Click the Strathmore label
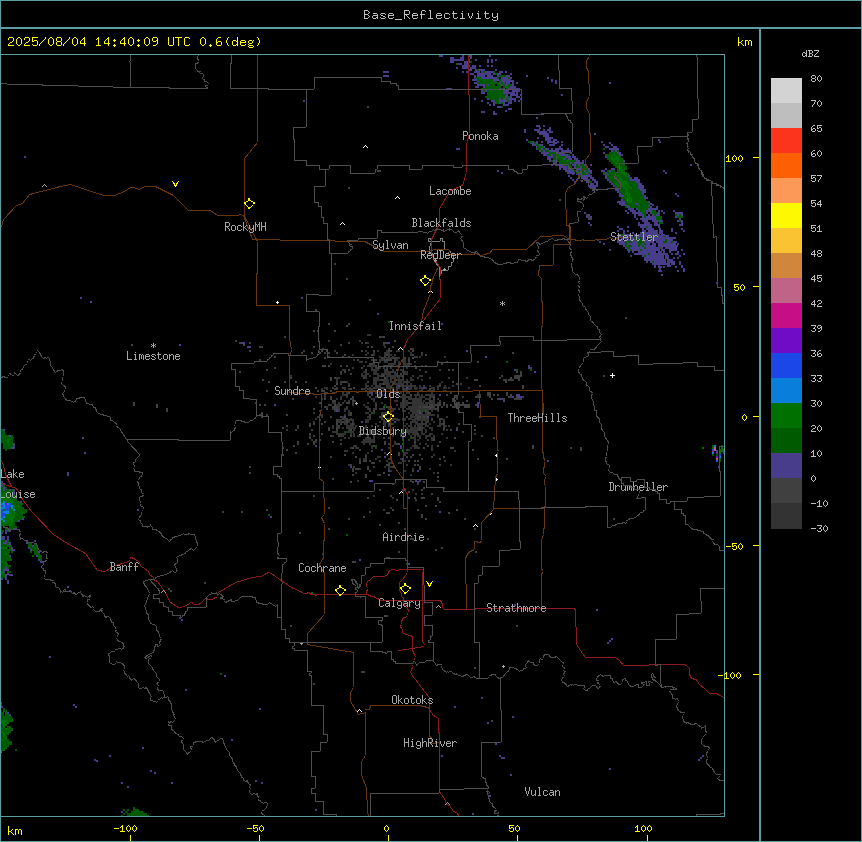Viewport: 862px width, 842px height. (516, 608)
